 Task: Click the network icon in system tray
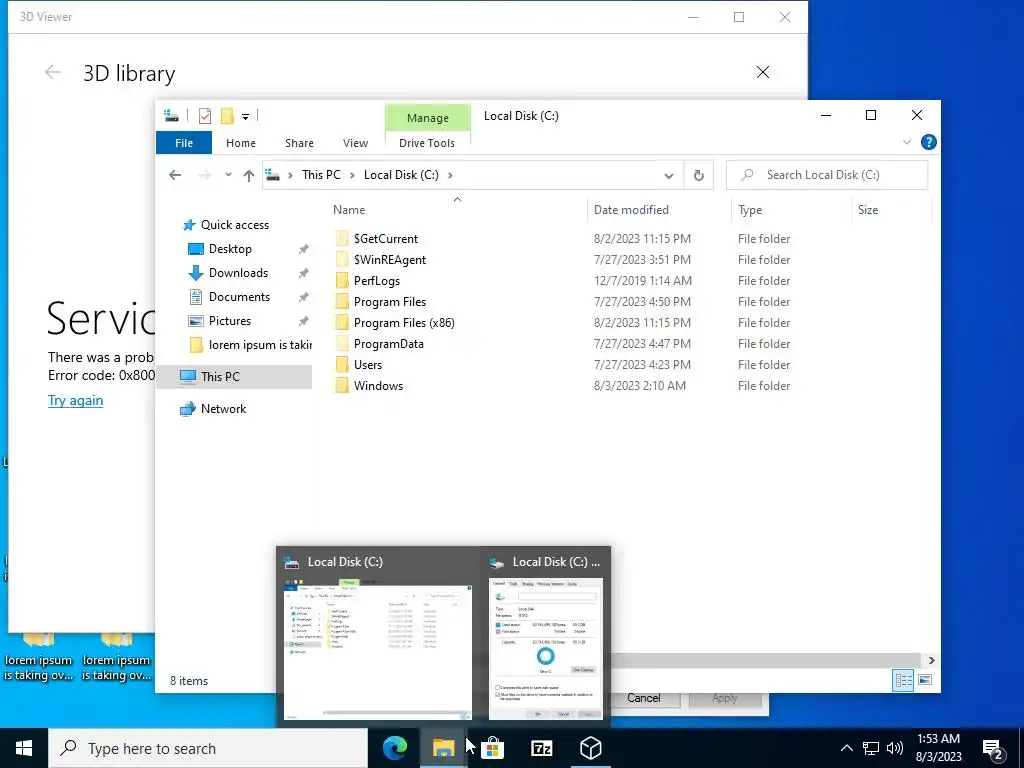pyautogui.click(x=871, y=748)
